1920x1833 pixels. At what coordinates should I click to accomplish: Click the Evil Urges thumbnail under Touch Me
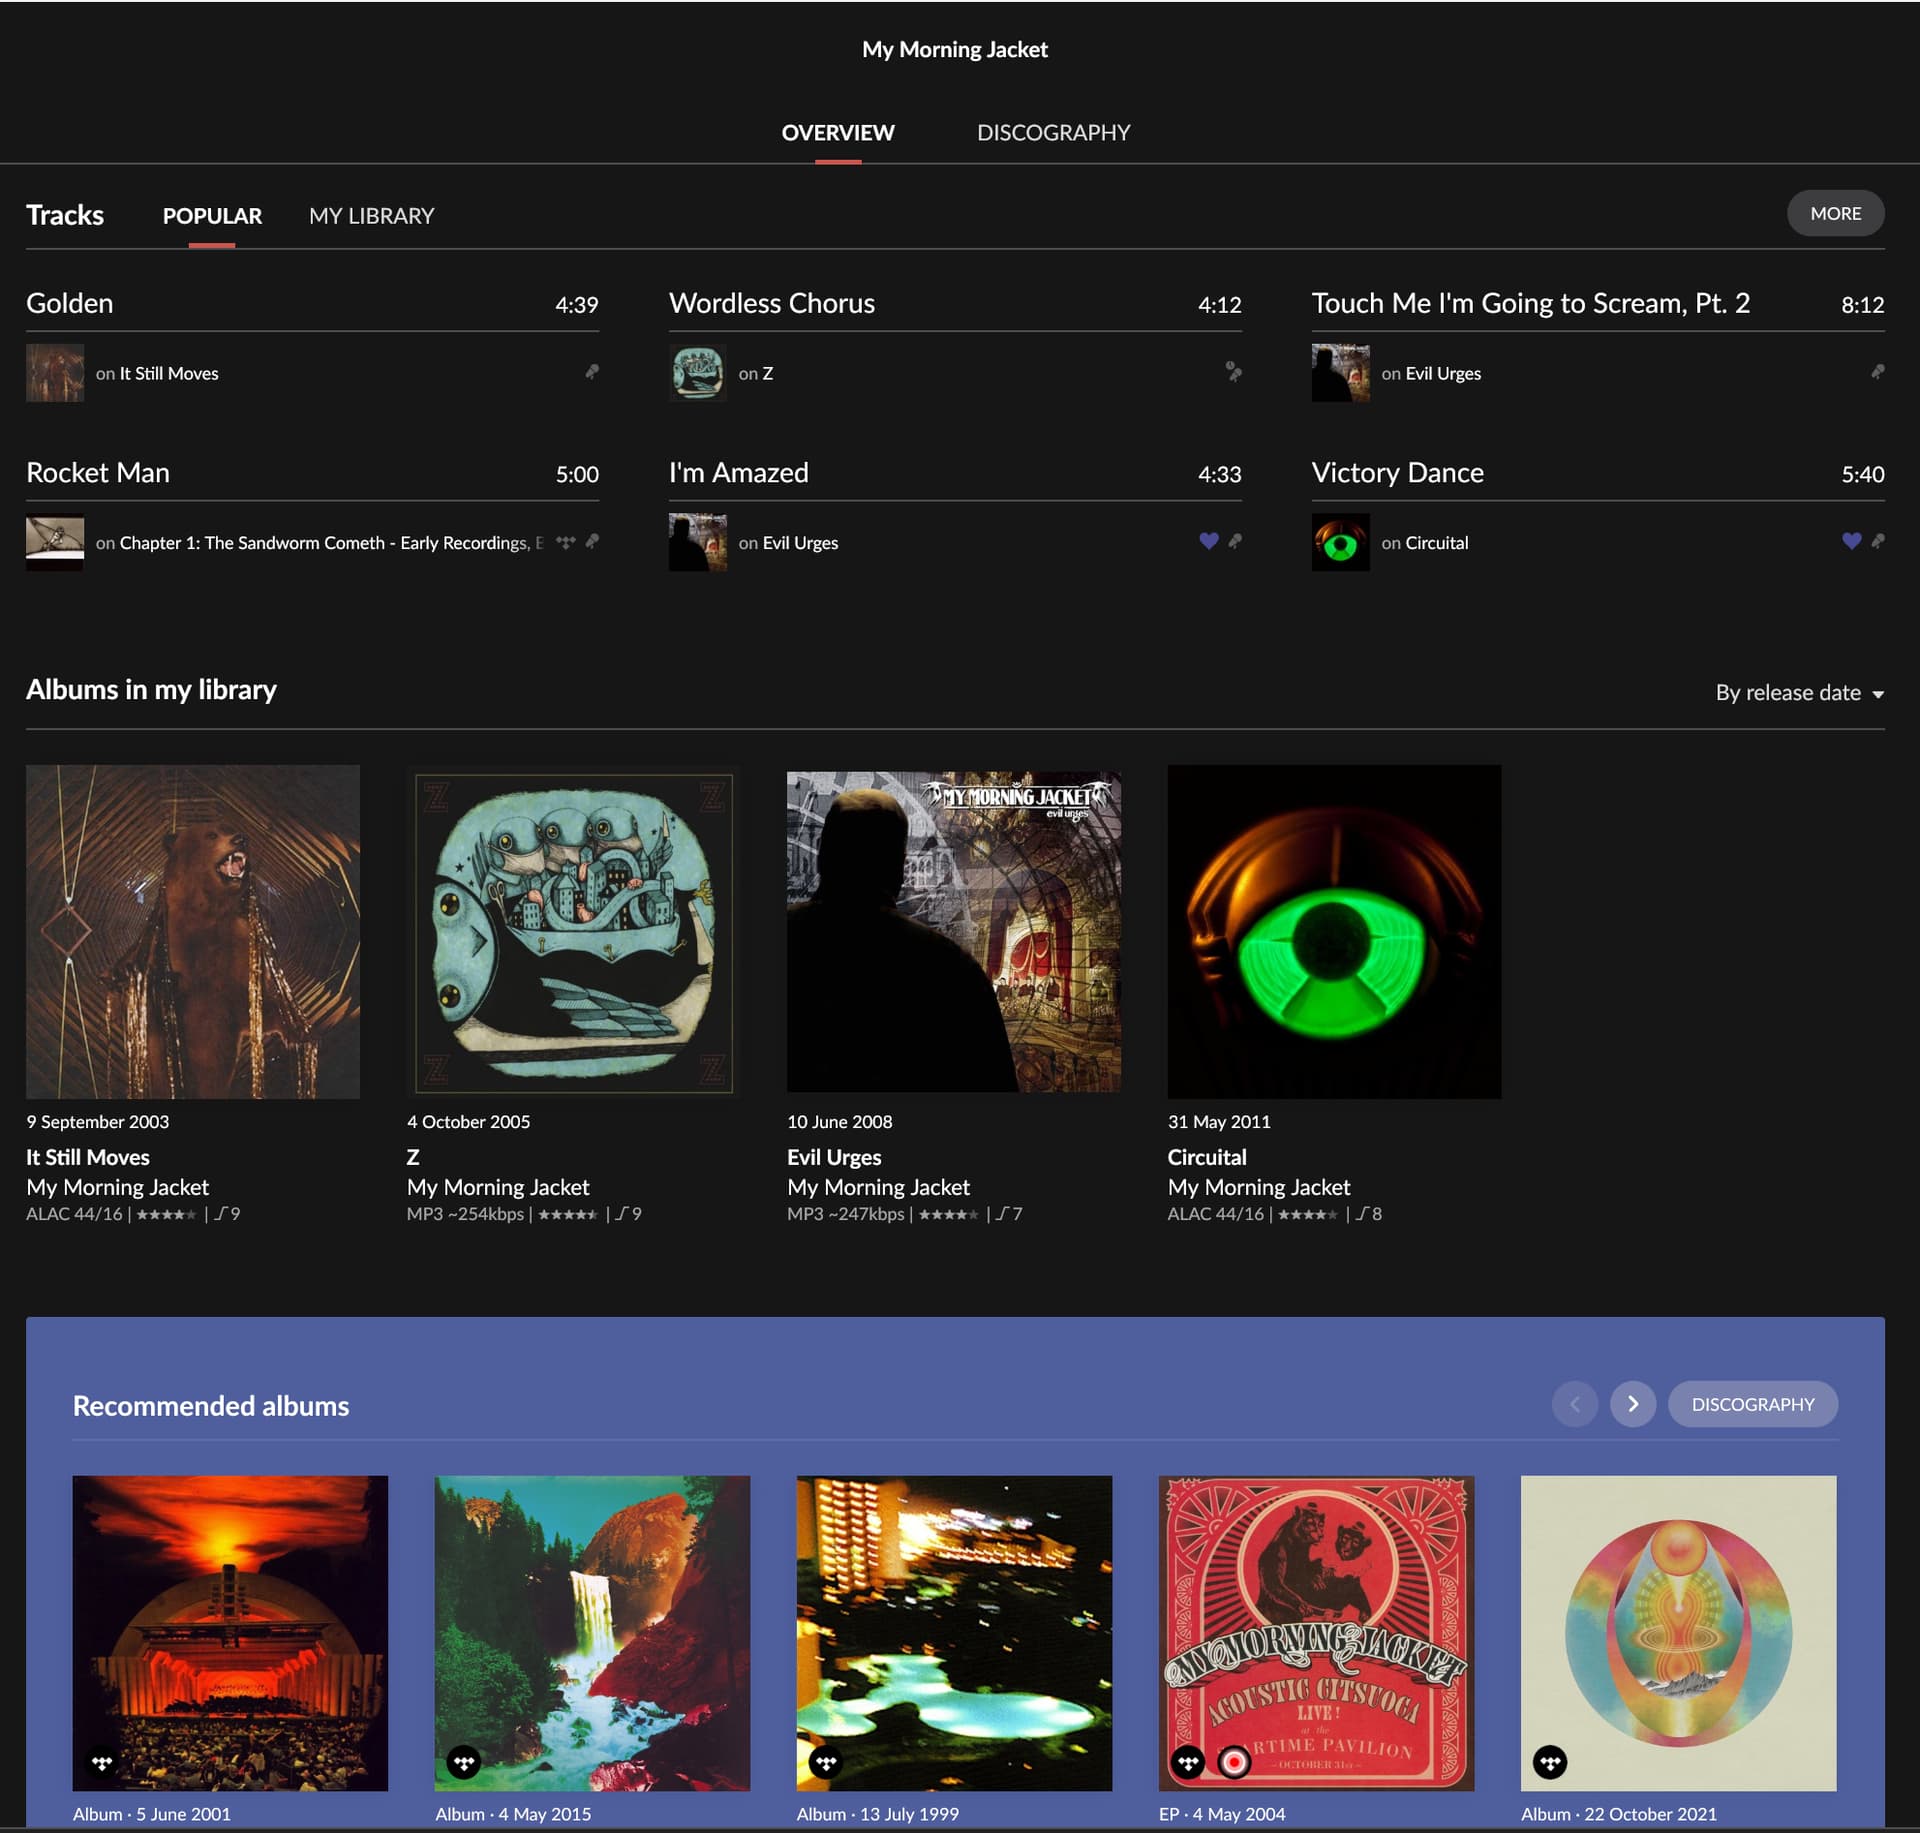coord(1340,373)
